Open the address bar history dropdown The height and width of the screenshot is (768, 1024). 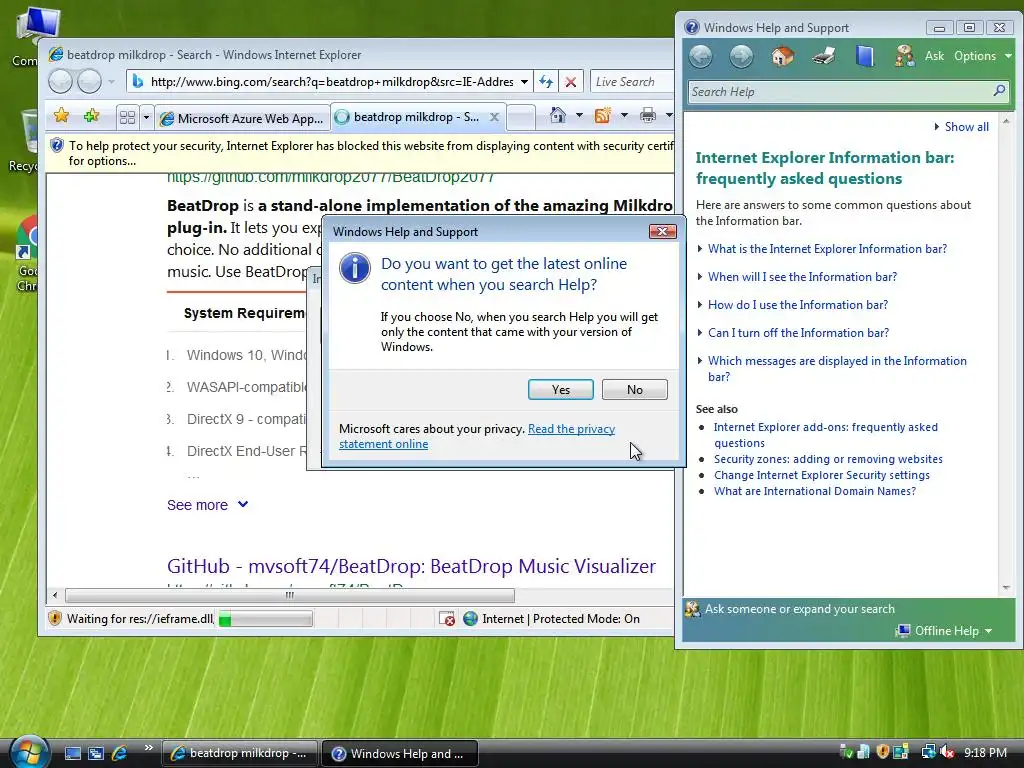[524, 82]
